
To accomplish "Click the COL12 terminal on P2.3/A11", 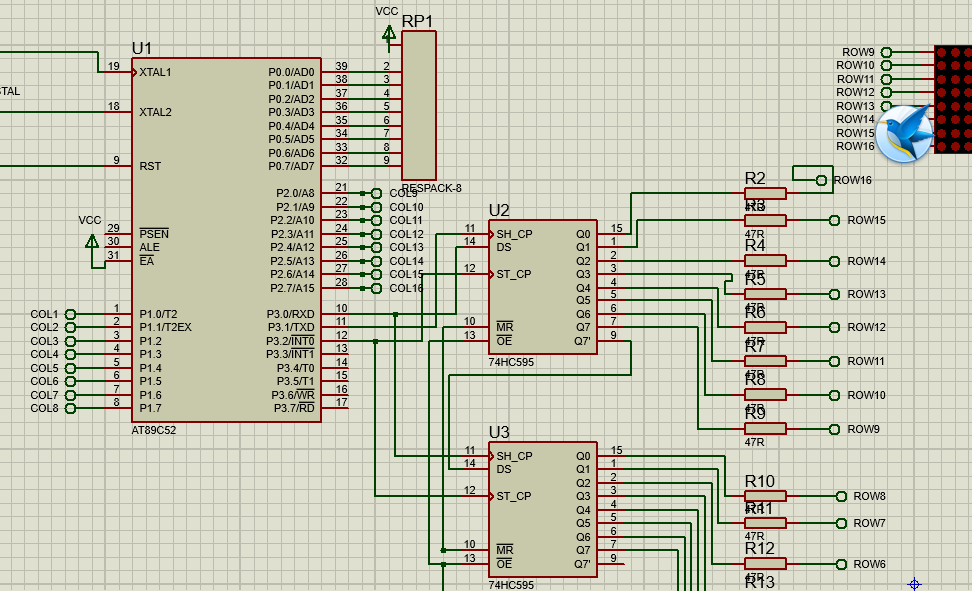I will pyautogui.click(x=376, y=234).
